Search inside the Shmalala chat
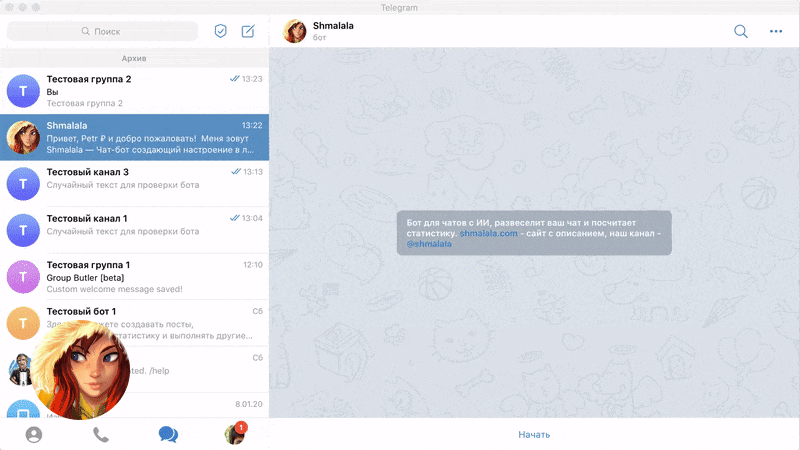The height and width of the screenshot is (450, 800). click(x=741, y=32)
